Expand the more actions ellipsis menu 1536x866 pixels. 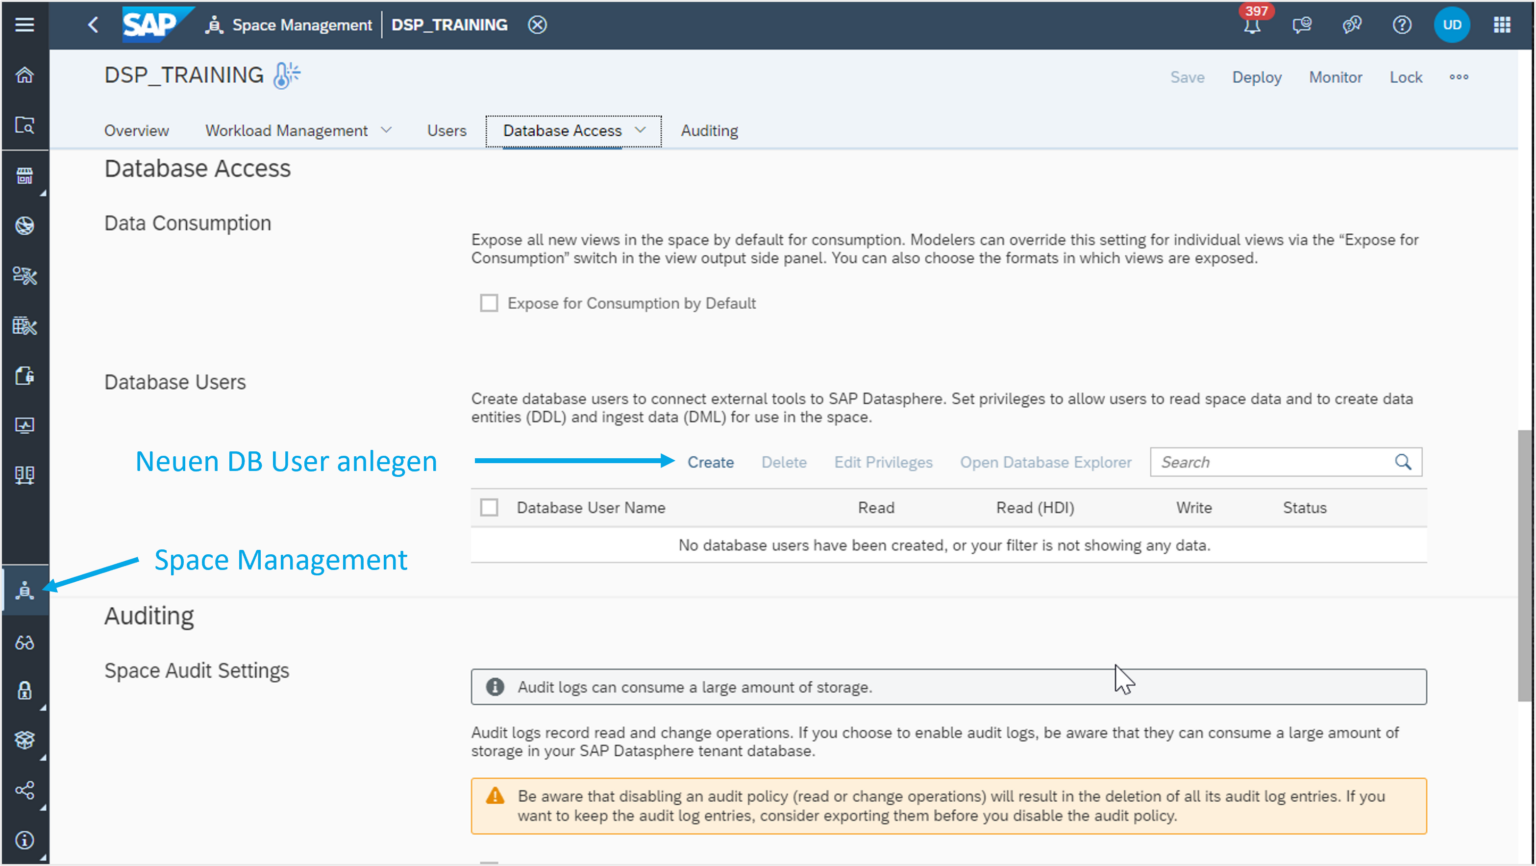pyautogui.click(x=1459, y=77)
